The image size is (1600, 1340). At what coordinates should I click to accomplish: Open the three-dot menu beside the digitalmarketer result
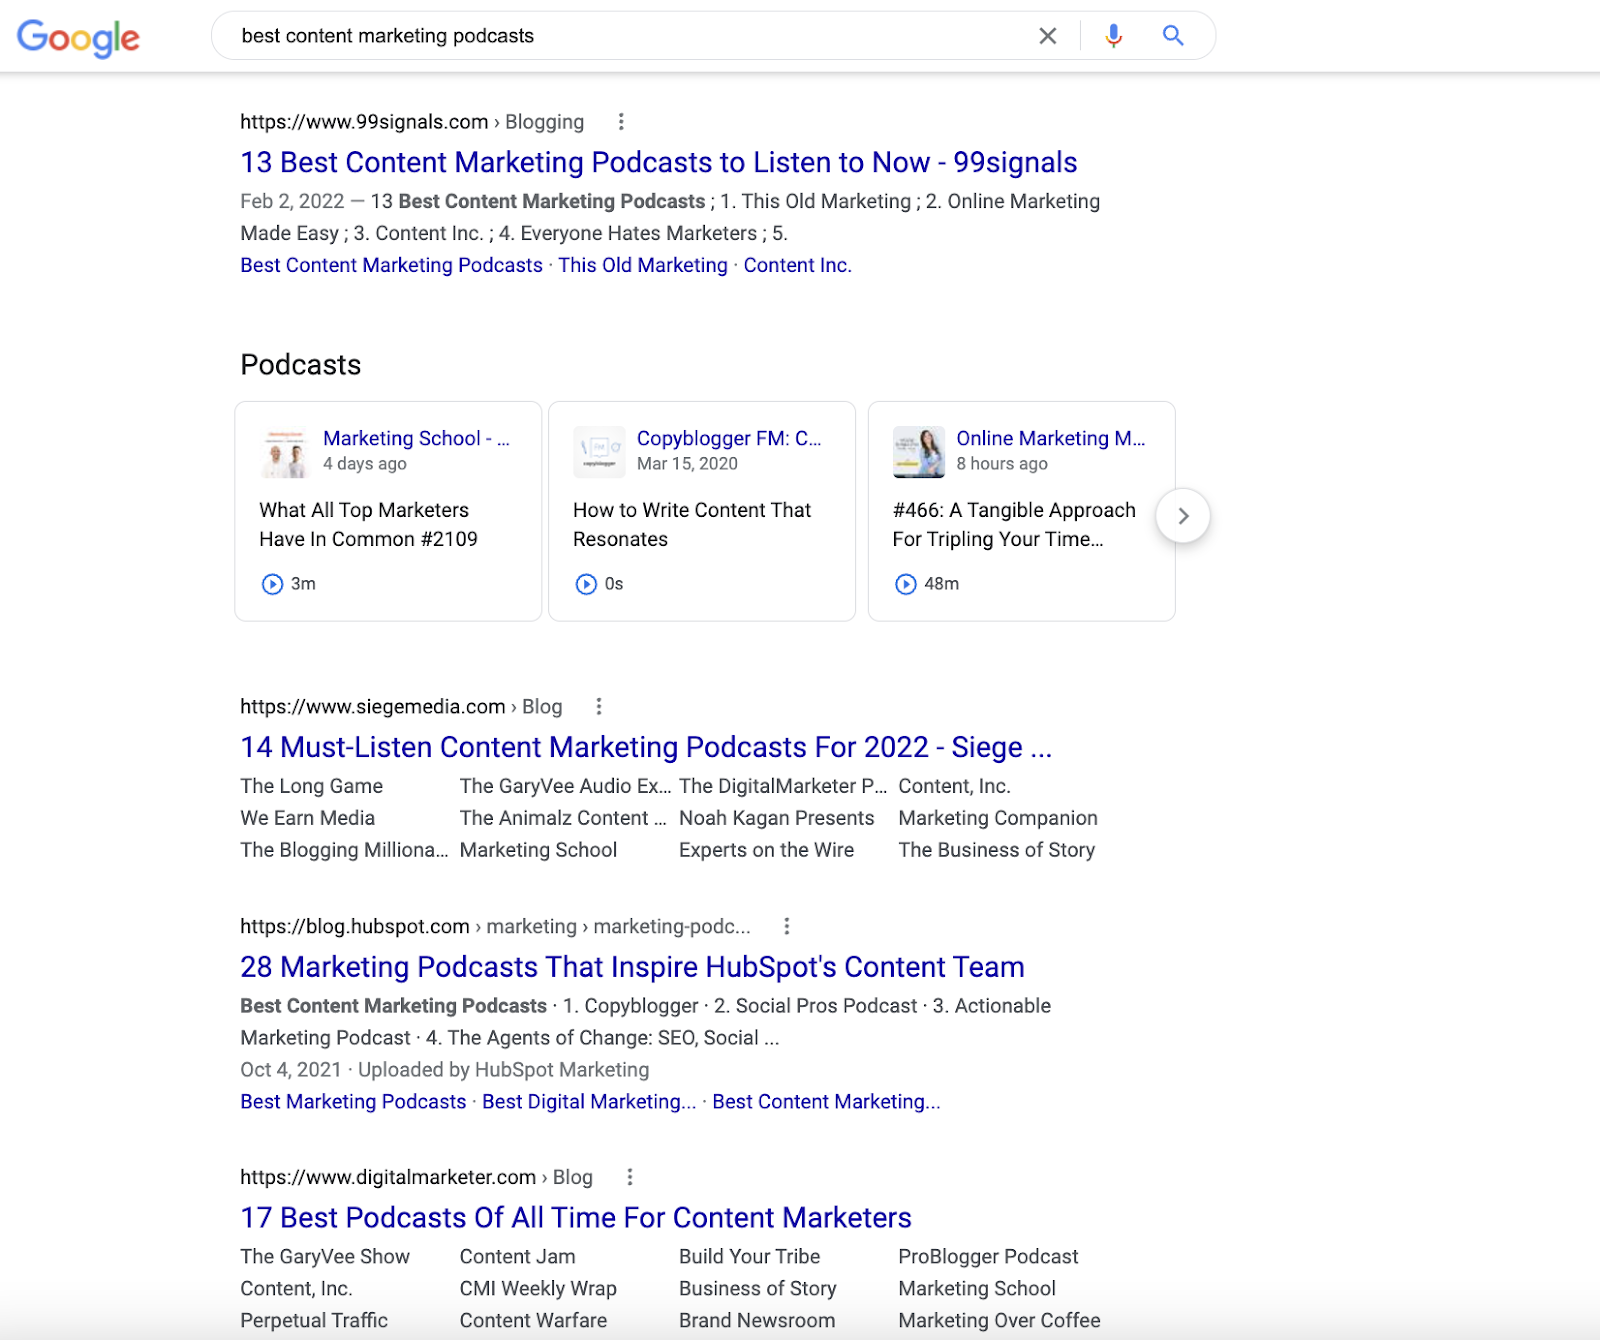[x=629, y=1177]
